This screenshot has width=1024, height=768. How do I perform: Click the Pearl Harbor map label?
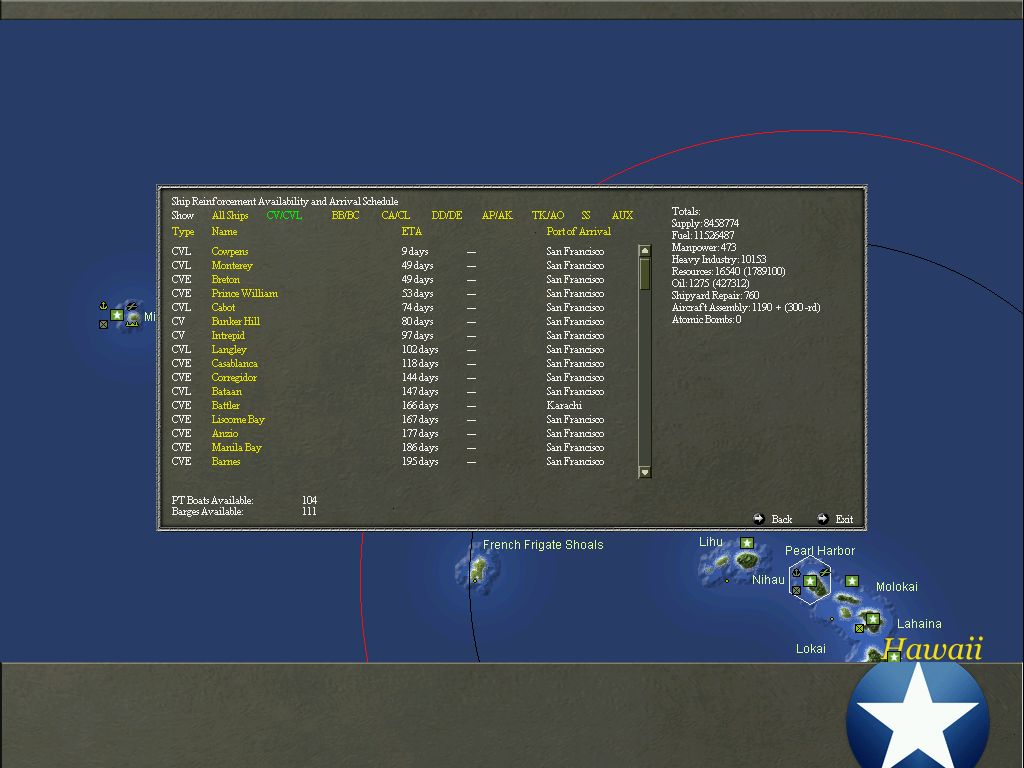(820, 551)
